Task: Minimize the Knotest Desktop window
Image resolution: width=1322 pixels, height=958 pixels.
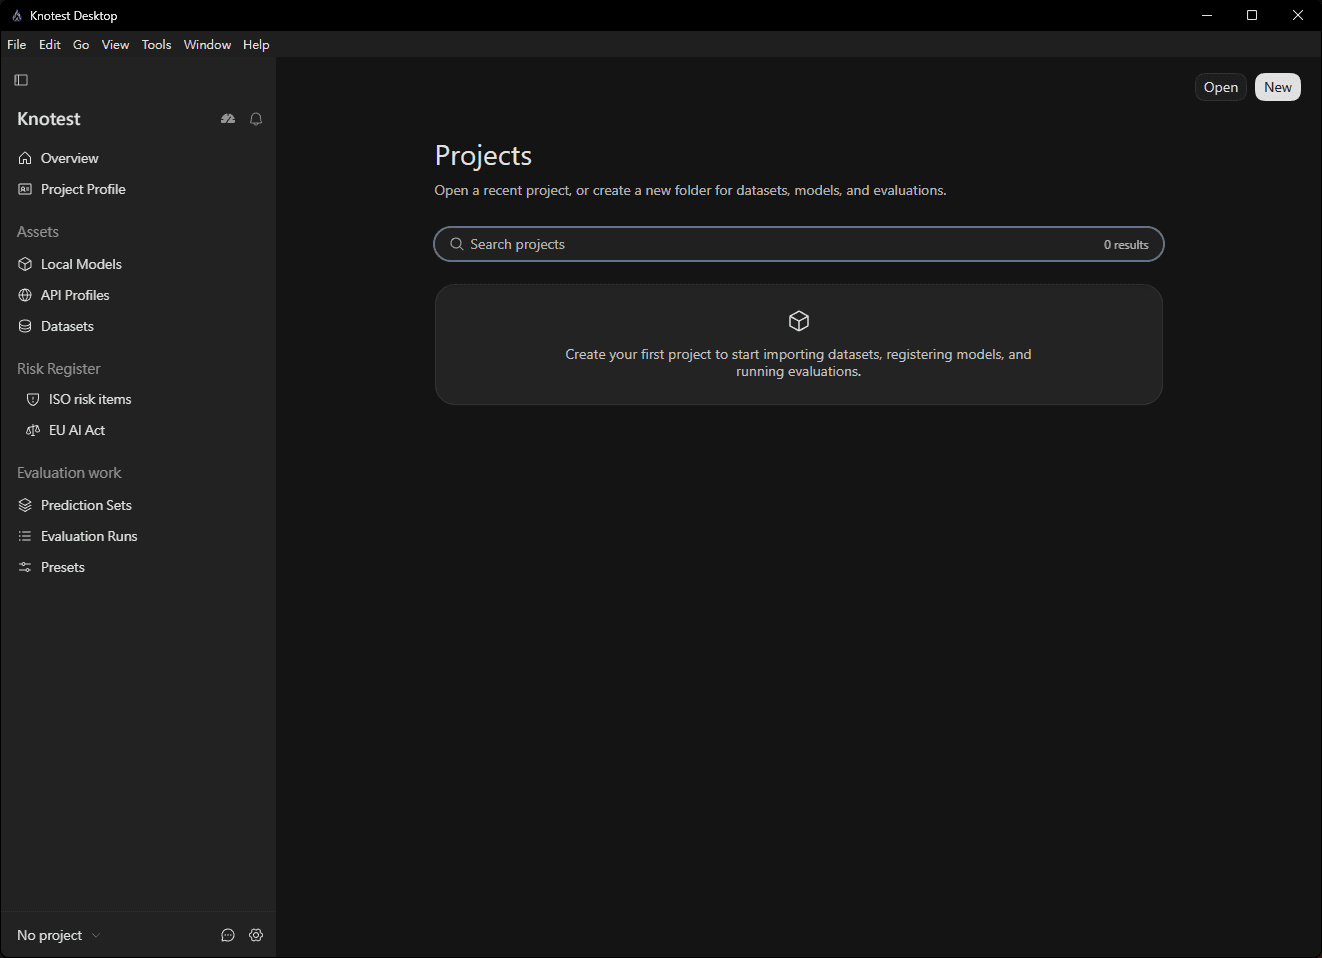Action: click(x=1207, y=15)
